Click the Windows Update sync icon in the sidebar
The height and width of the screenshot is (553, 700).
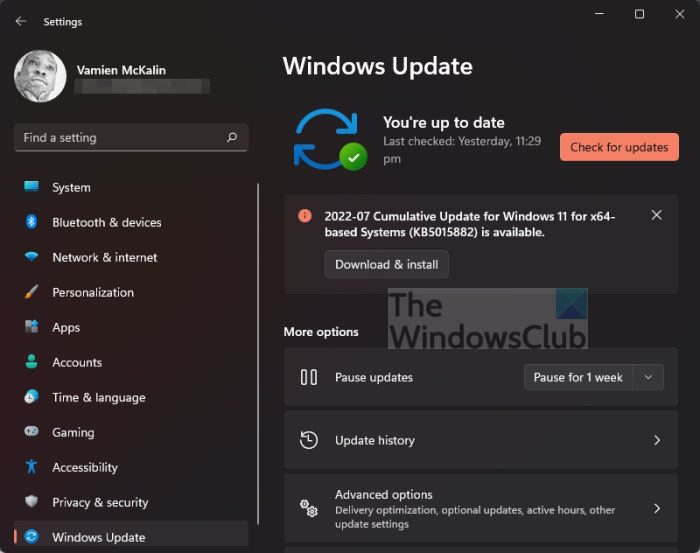tap(31, 536)
